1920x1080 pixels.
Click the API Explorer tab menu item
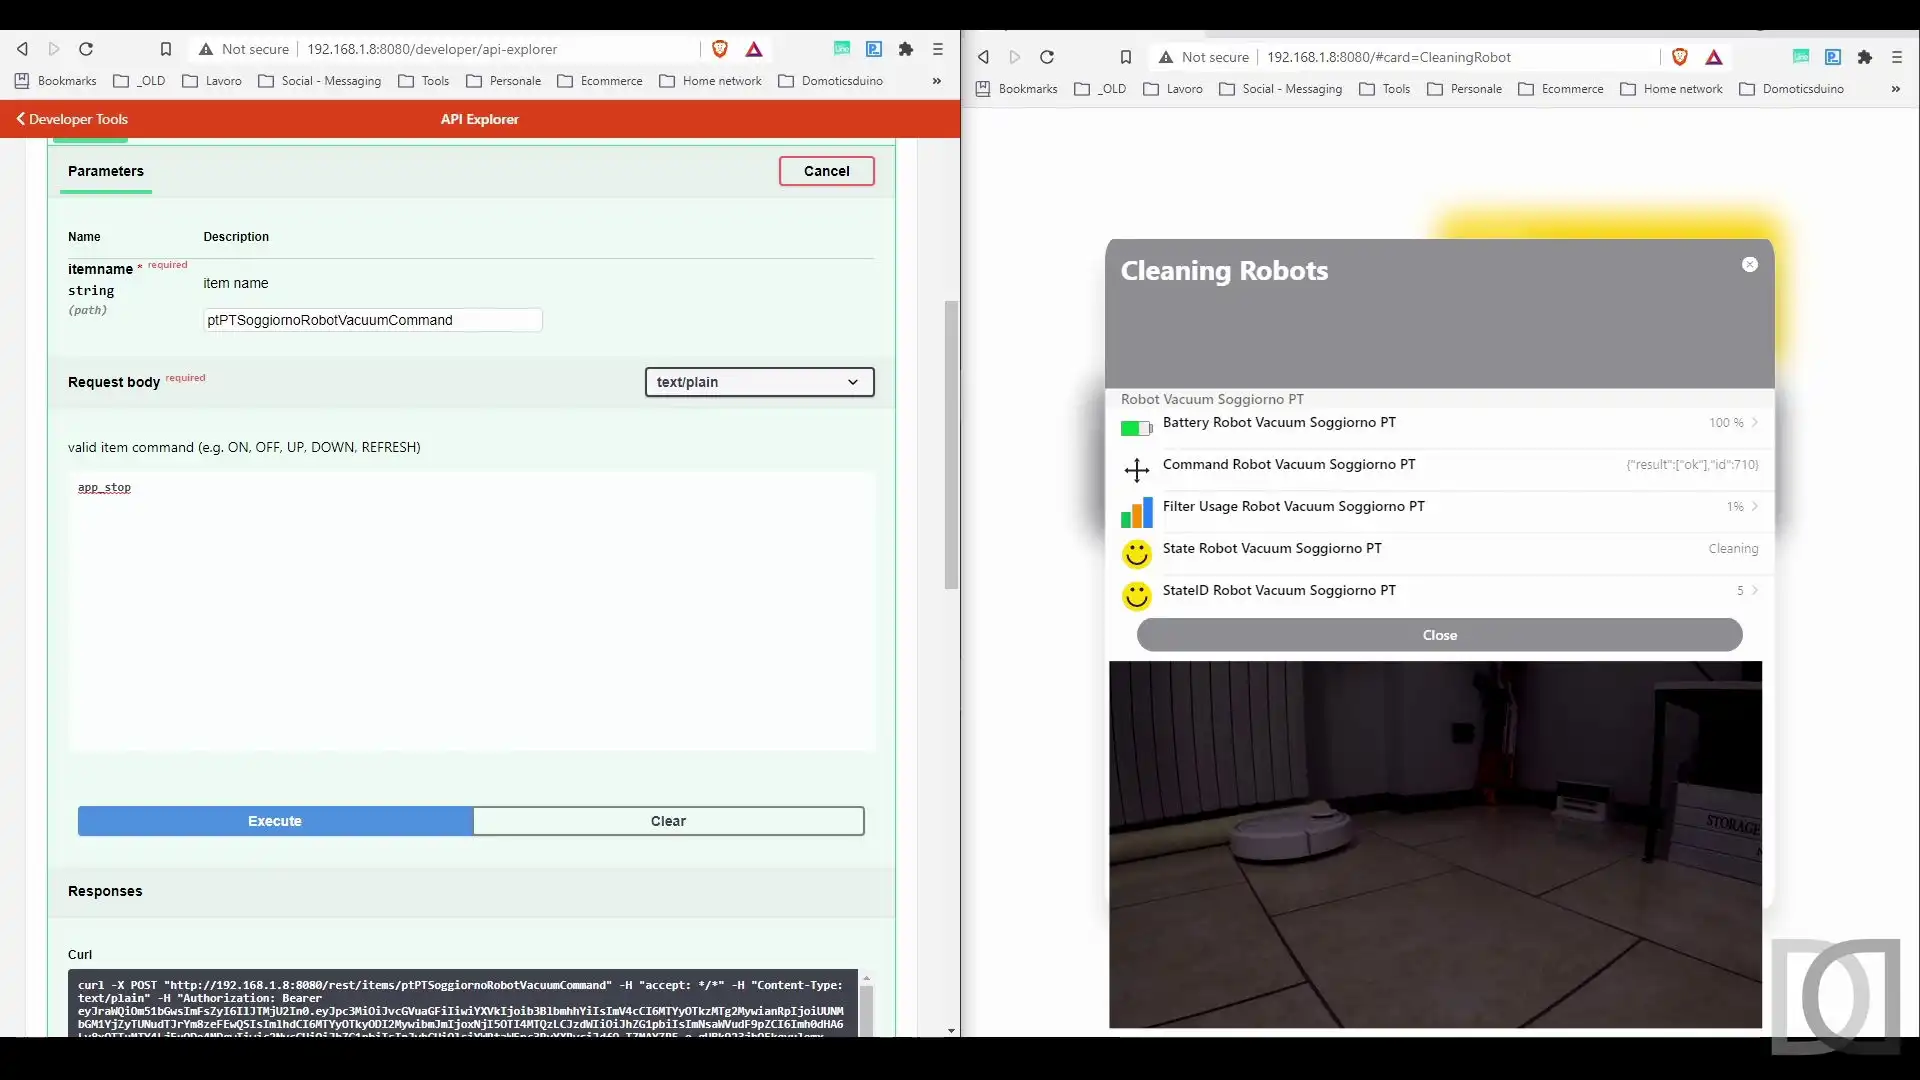479,119
